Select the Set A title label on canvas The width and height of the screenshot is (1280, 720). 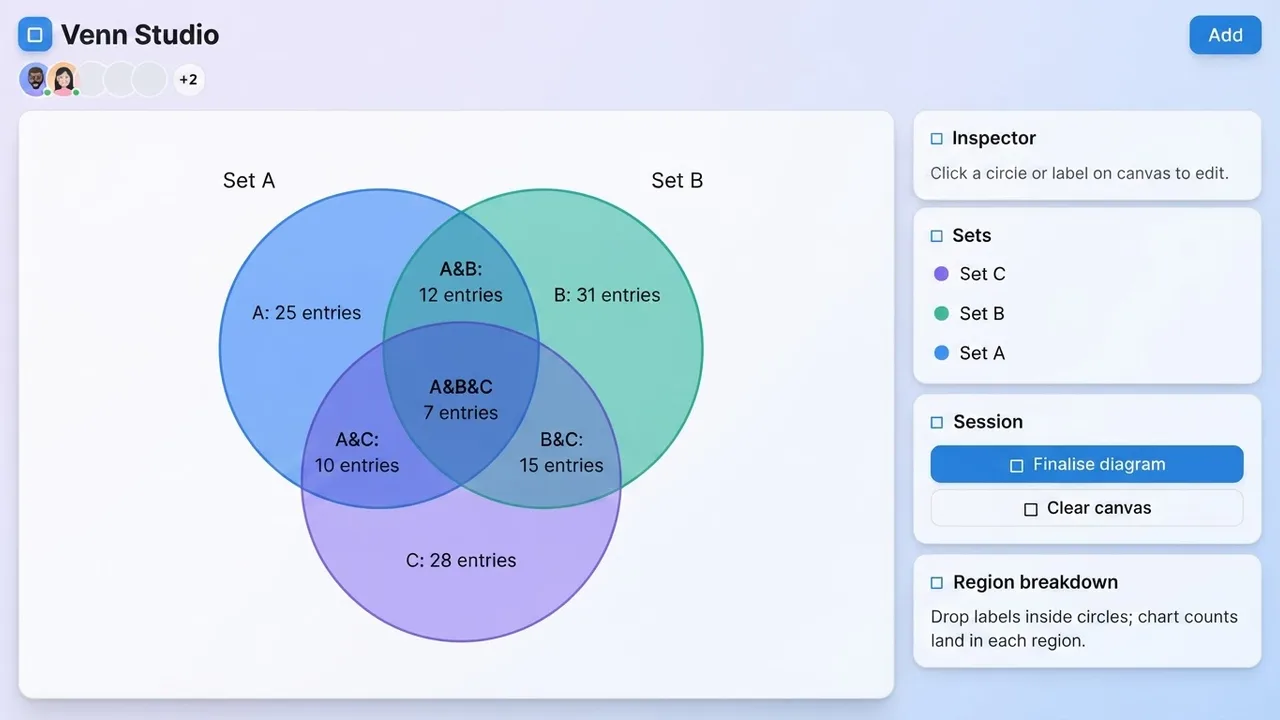(249, 180)
